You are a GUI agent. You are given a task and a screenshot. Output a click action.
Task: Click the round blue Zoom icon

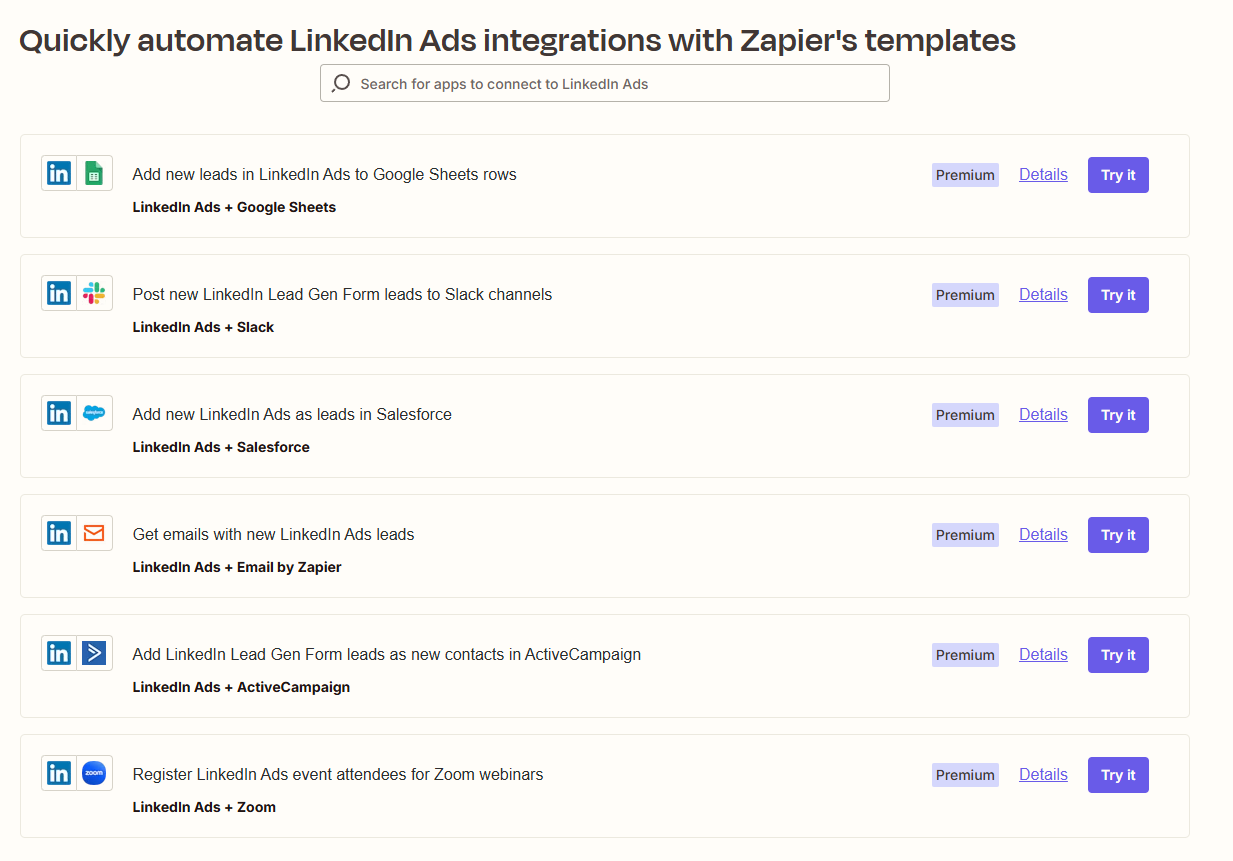point(94,774)
